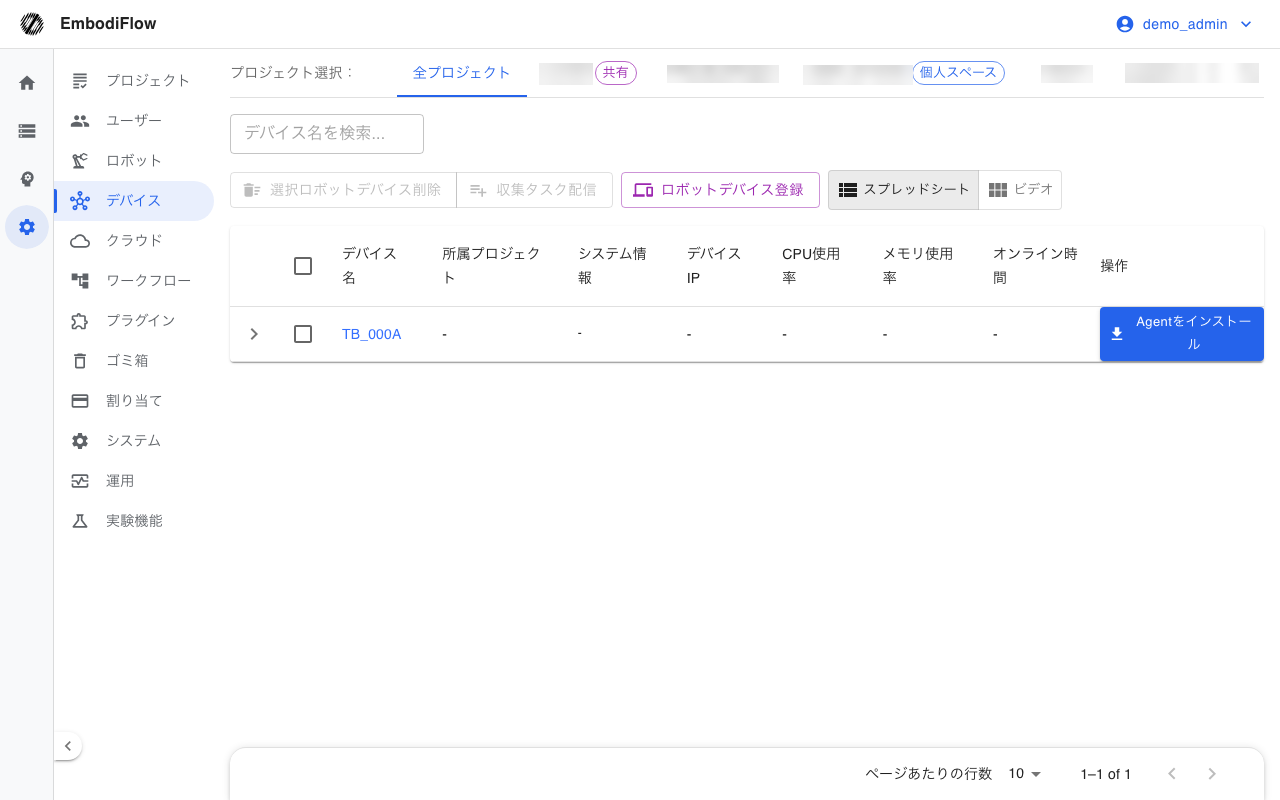The image size is (1280, 800).
Task: Click ロボットデバイス登録 button
Action: click(x=720, y=190)
